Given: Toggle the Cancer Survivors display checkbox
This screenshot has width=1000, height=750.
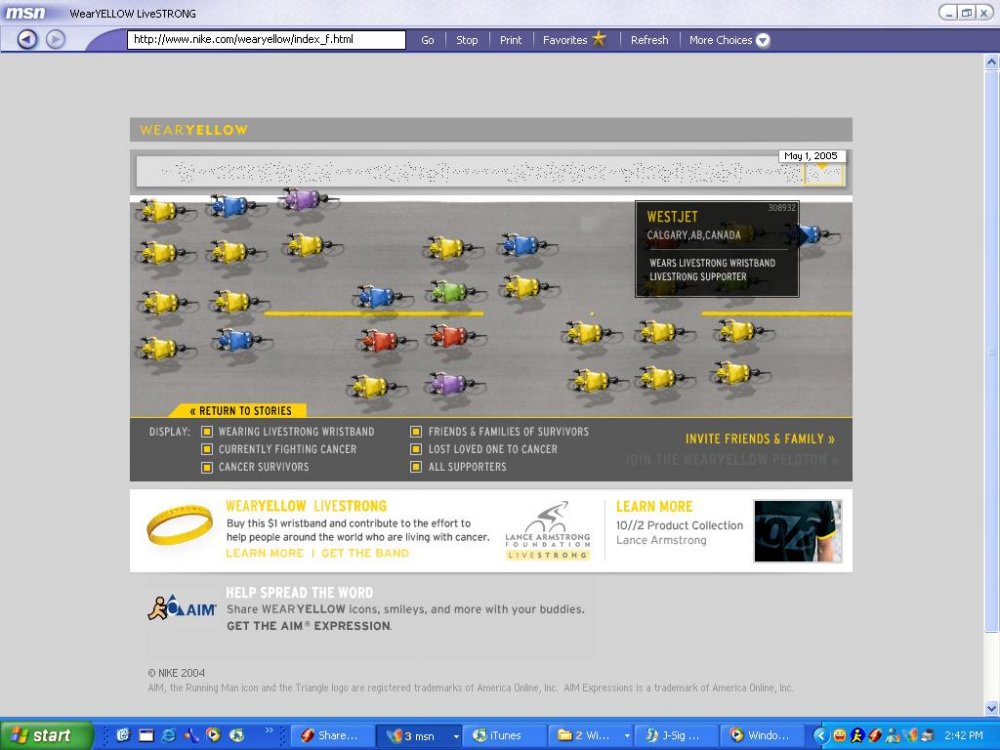Looking at the screenshot, I should [x=207, y=467].
